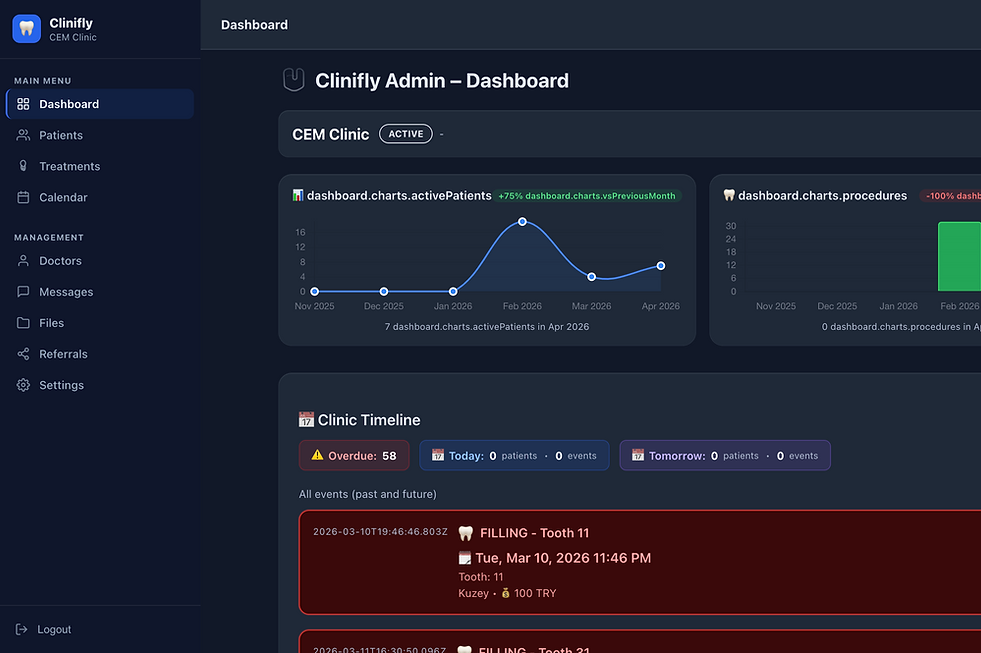Click the green bar in procedures chart
This screenshot has height=653, width=981.
[x=959, y=256]
